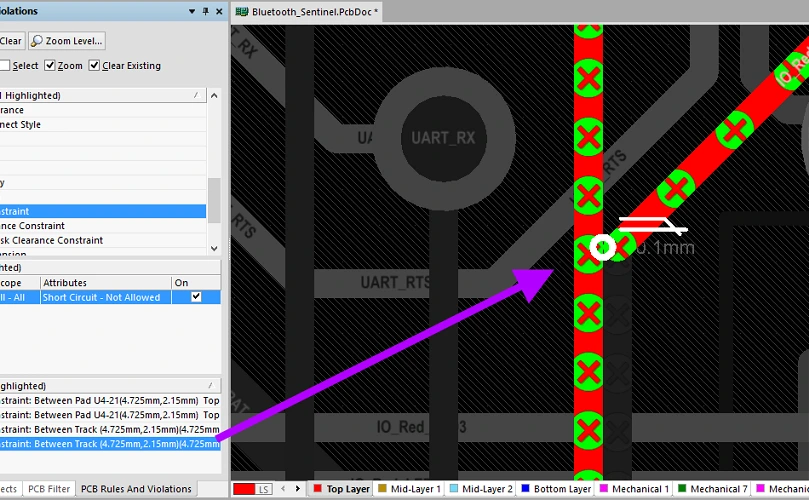
Task: Click the Zoom Level magnifier icon
Action: [36, 41]
